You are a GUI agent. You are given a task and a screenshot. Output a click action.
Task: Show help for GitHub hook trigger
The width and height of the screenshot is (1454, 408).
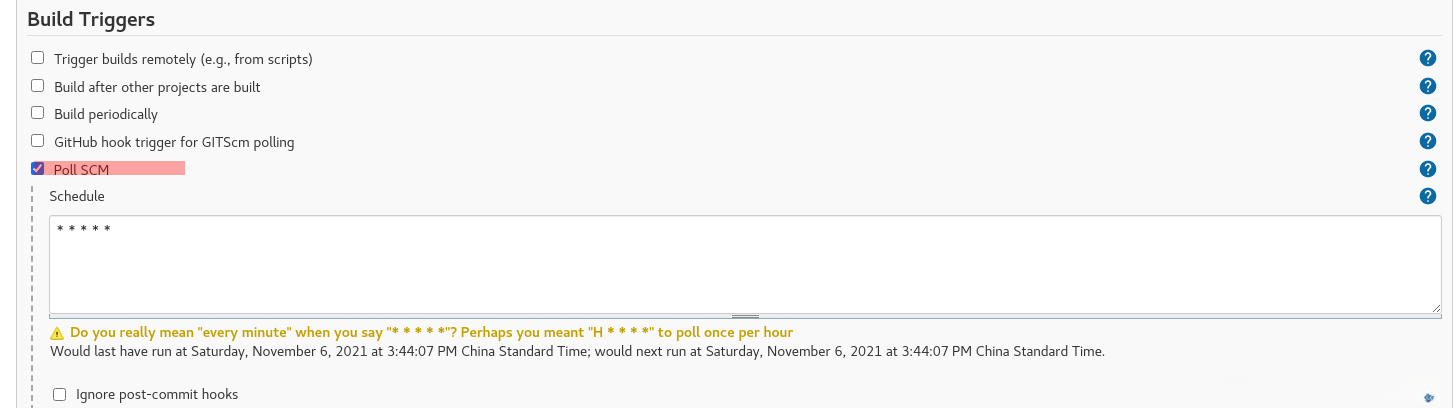click(x=1428, y=142)
